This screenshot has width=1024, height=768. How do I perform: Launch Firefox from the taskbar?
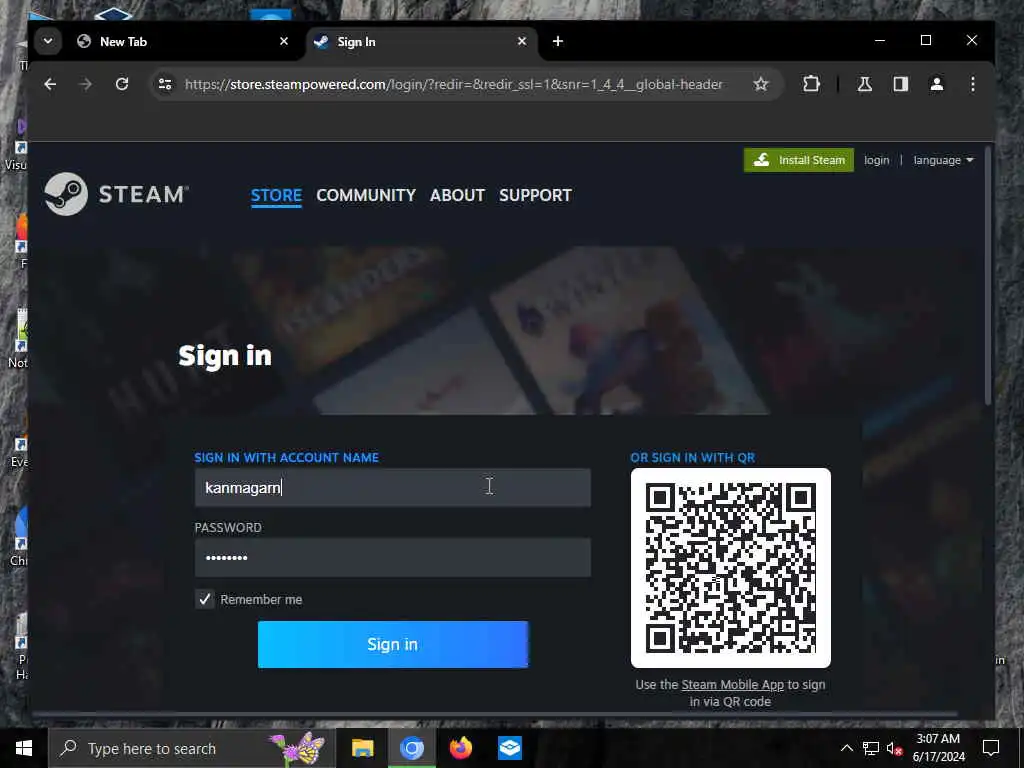[x=460, y=748]
